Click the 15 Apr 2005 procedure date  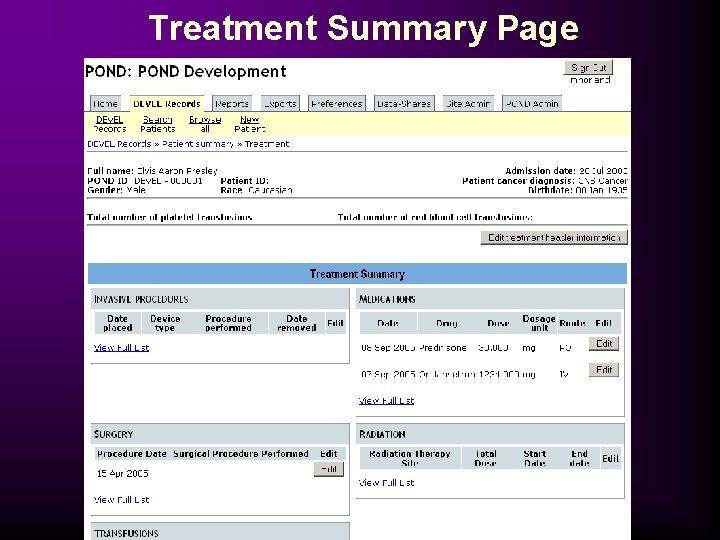123,473
